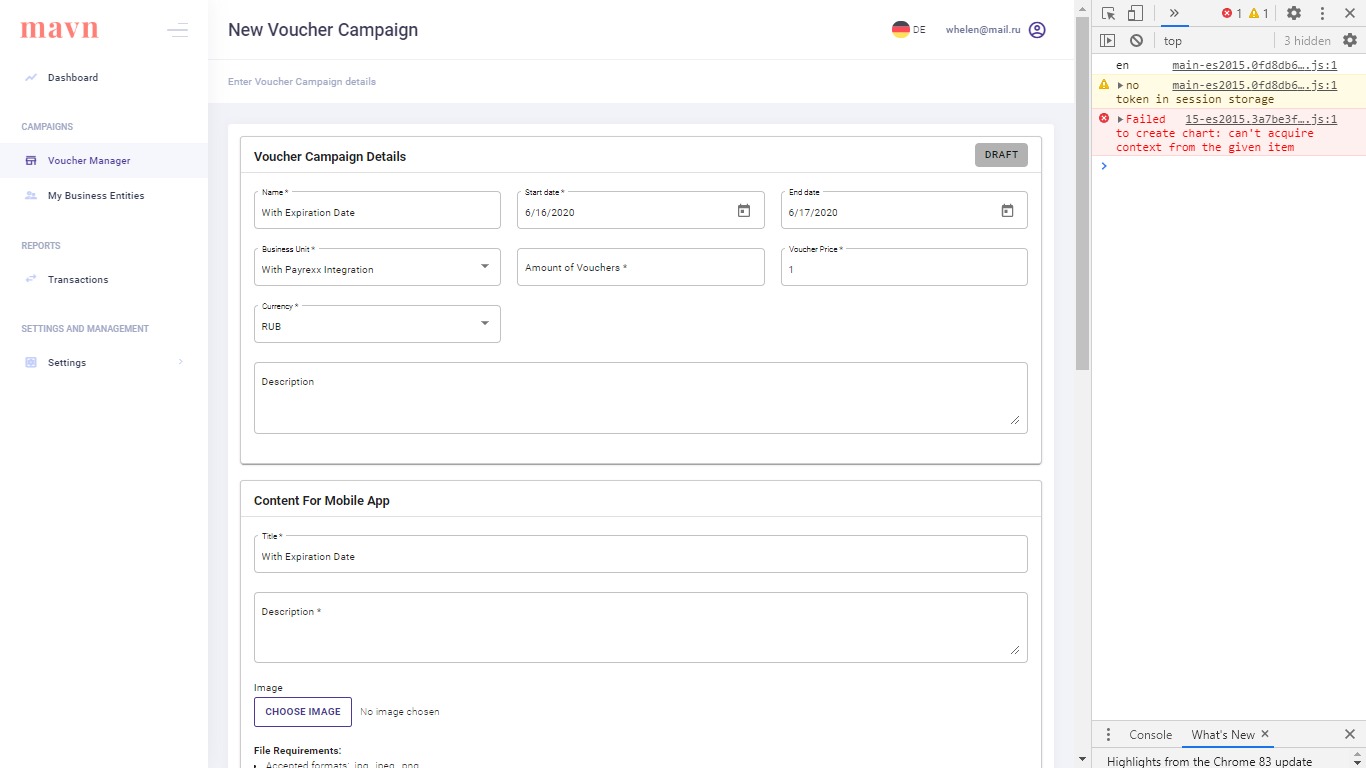
Task: Clear the console with the circle-slash icon
Action: 1136,40
